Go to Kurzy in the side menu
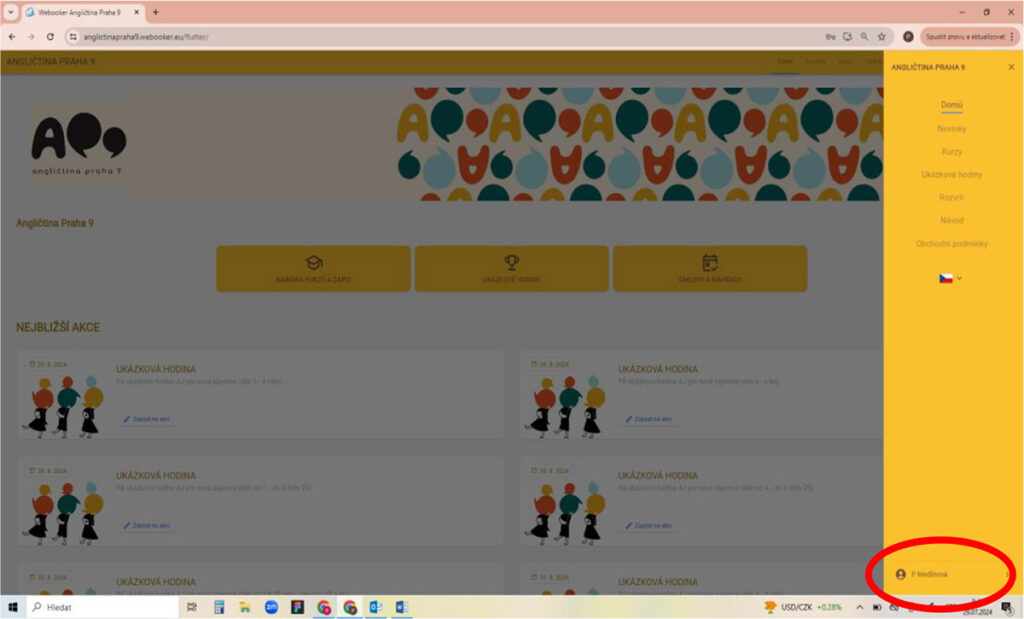 (952, 151)
